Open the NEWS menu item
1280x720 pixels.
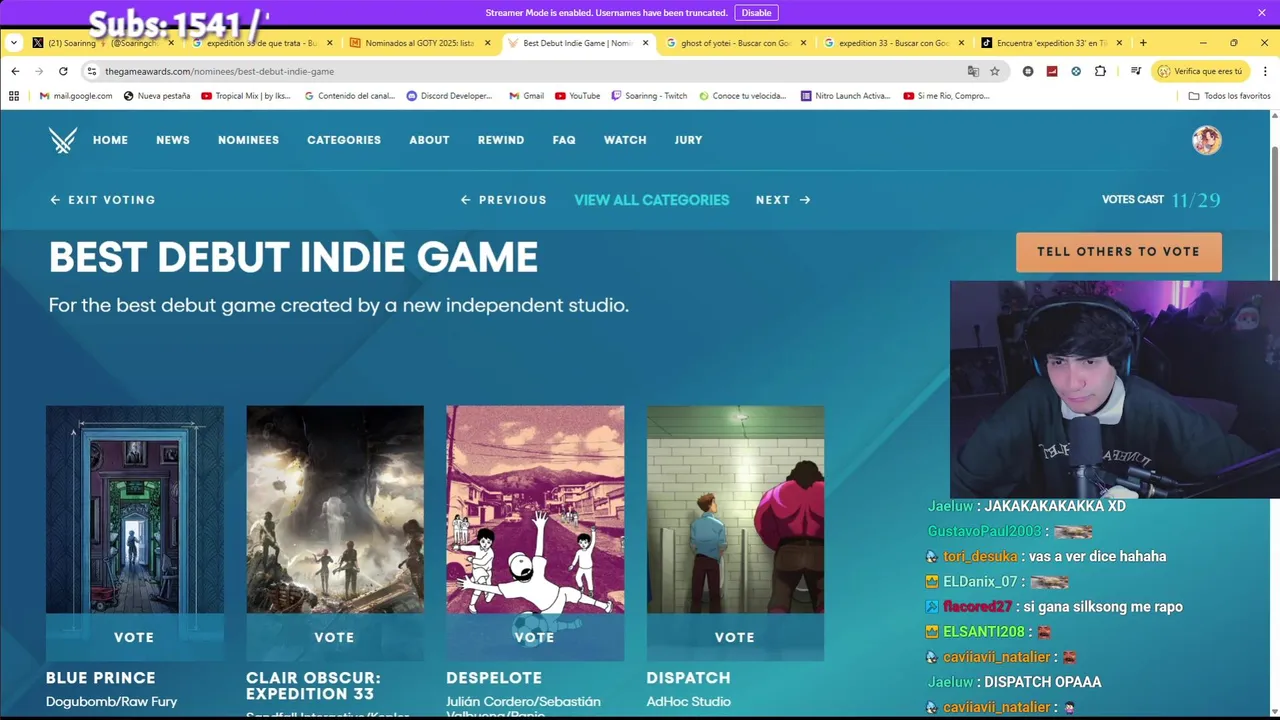(x=173, y=140)
